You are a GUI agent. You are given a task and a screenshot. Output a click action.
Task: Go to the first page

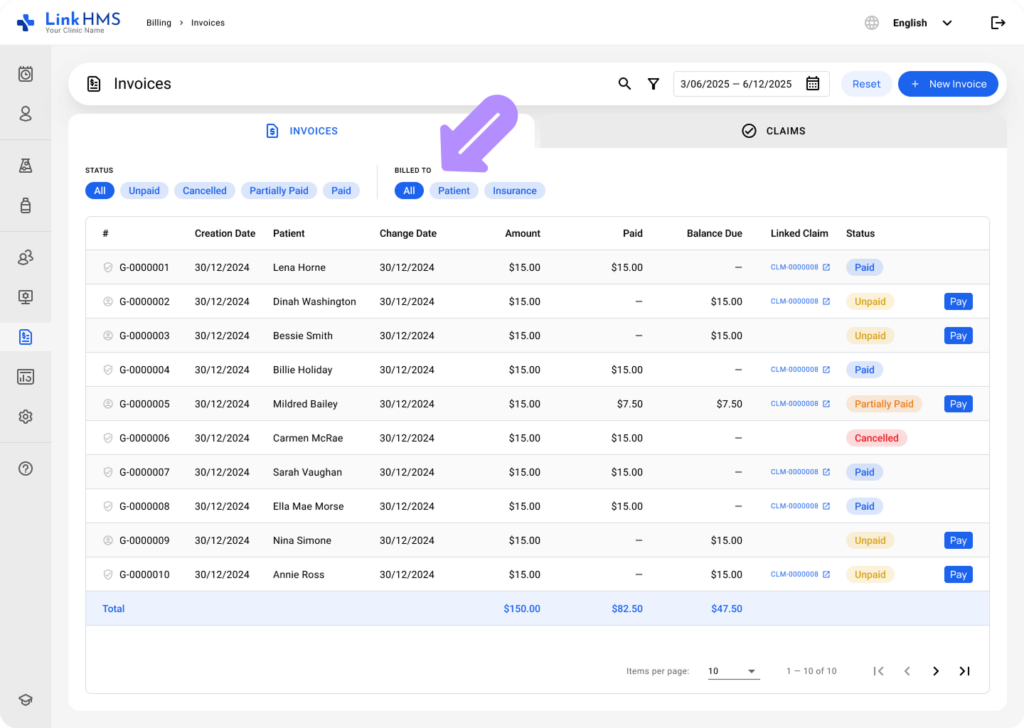coord(878,671)
